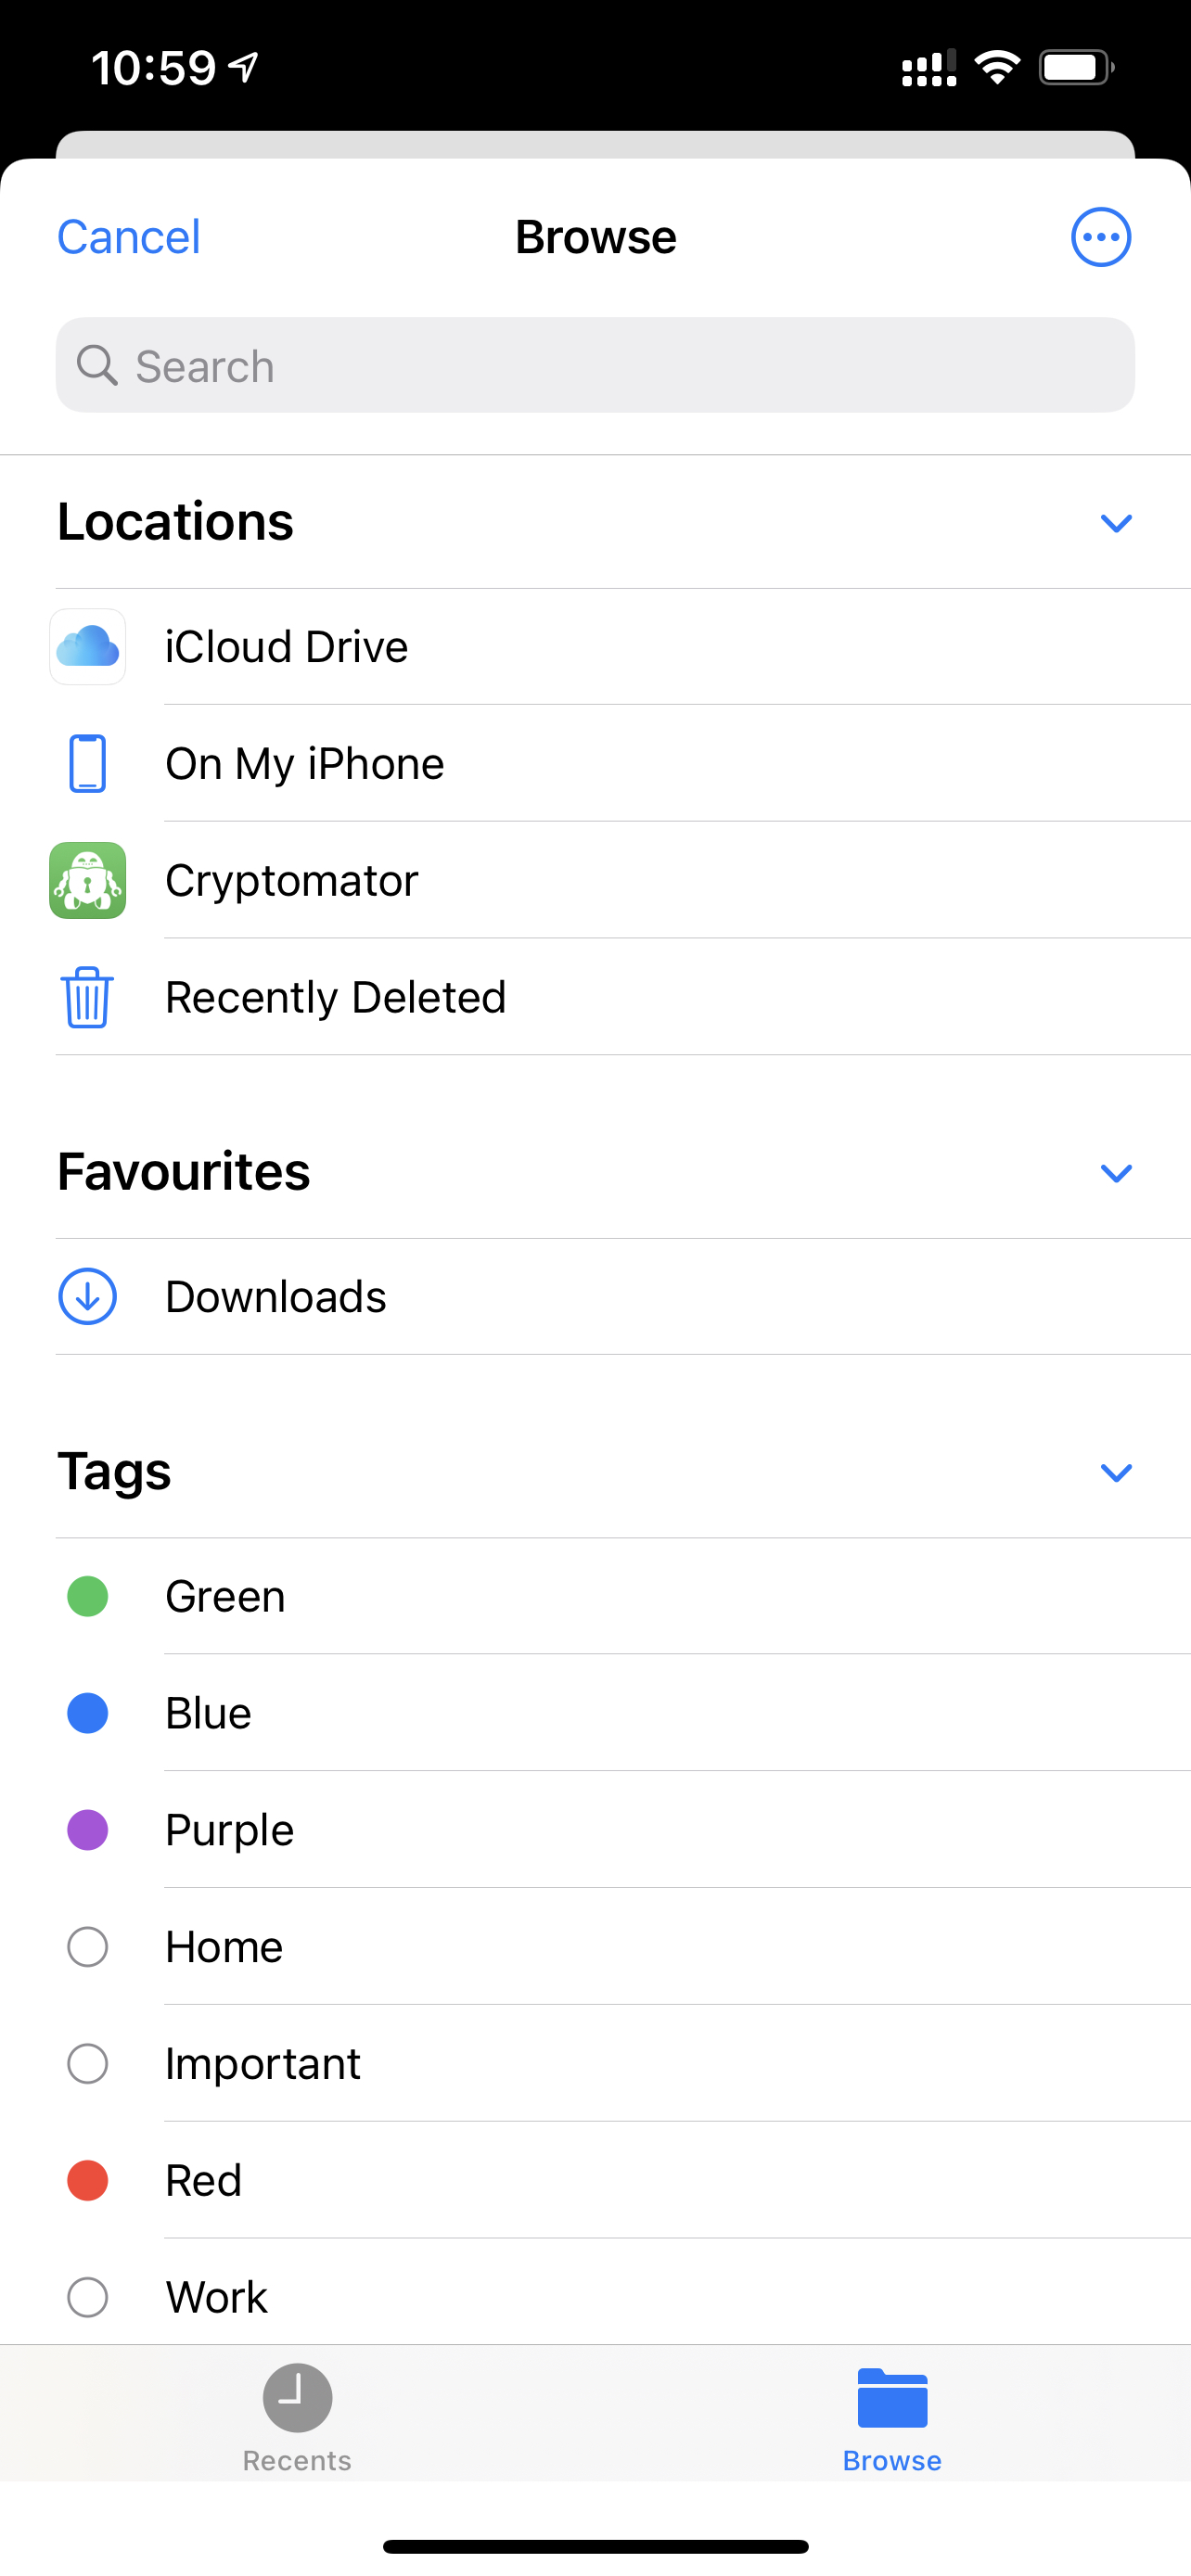This screenshot has height=2576, width=1191.
Task: Tap the red tag color dot
Action: (88, 2181)
